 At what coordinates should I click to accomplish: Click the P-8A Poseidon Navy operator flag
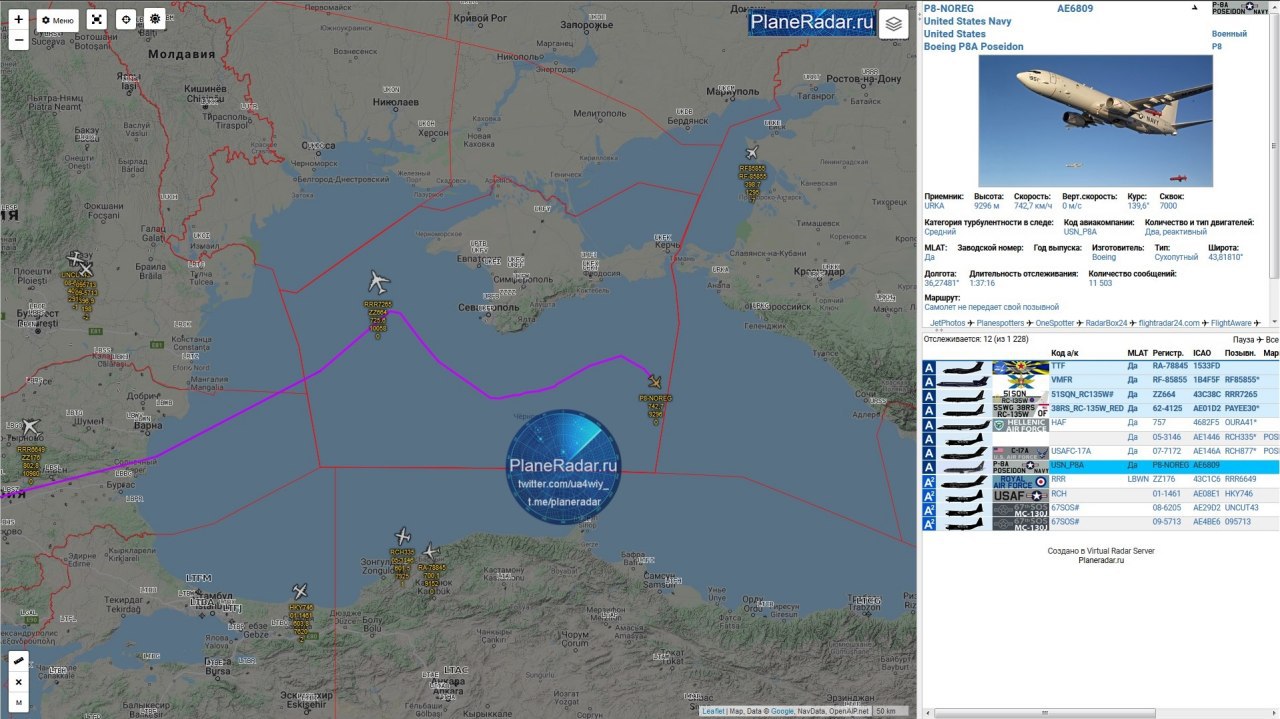coord(1241,7)
